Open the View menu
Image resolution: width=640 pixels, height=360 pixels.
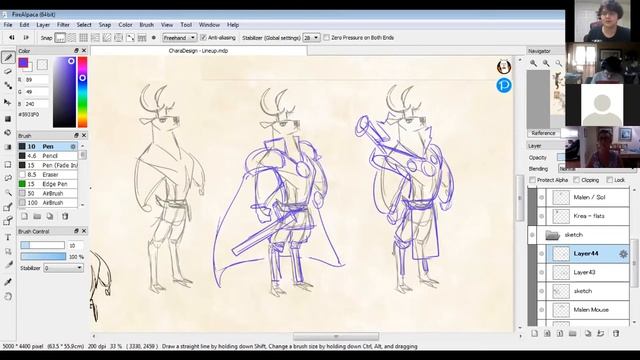(167, 25)
